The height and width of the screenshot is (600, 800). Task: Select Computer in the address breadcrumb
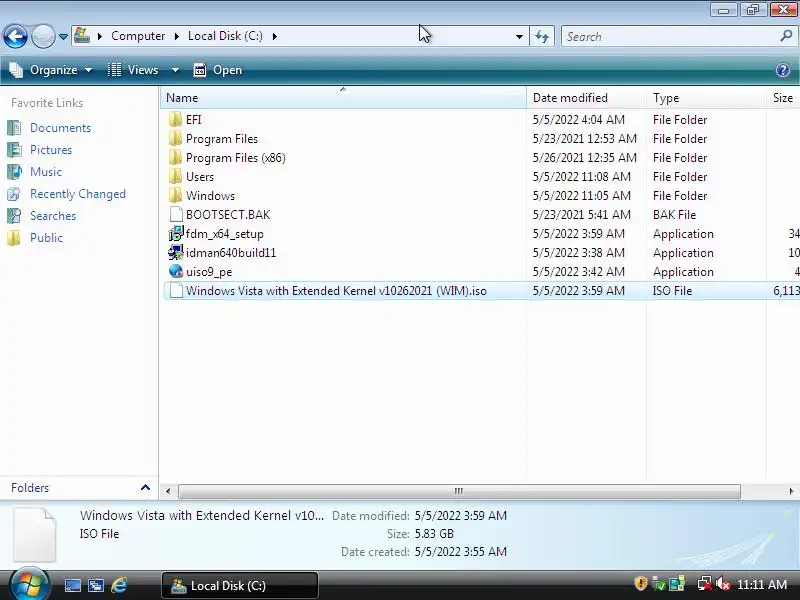(138, 36)
